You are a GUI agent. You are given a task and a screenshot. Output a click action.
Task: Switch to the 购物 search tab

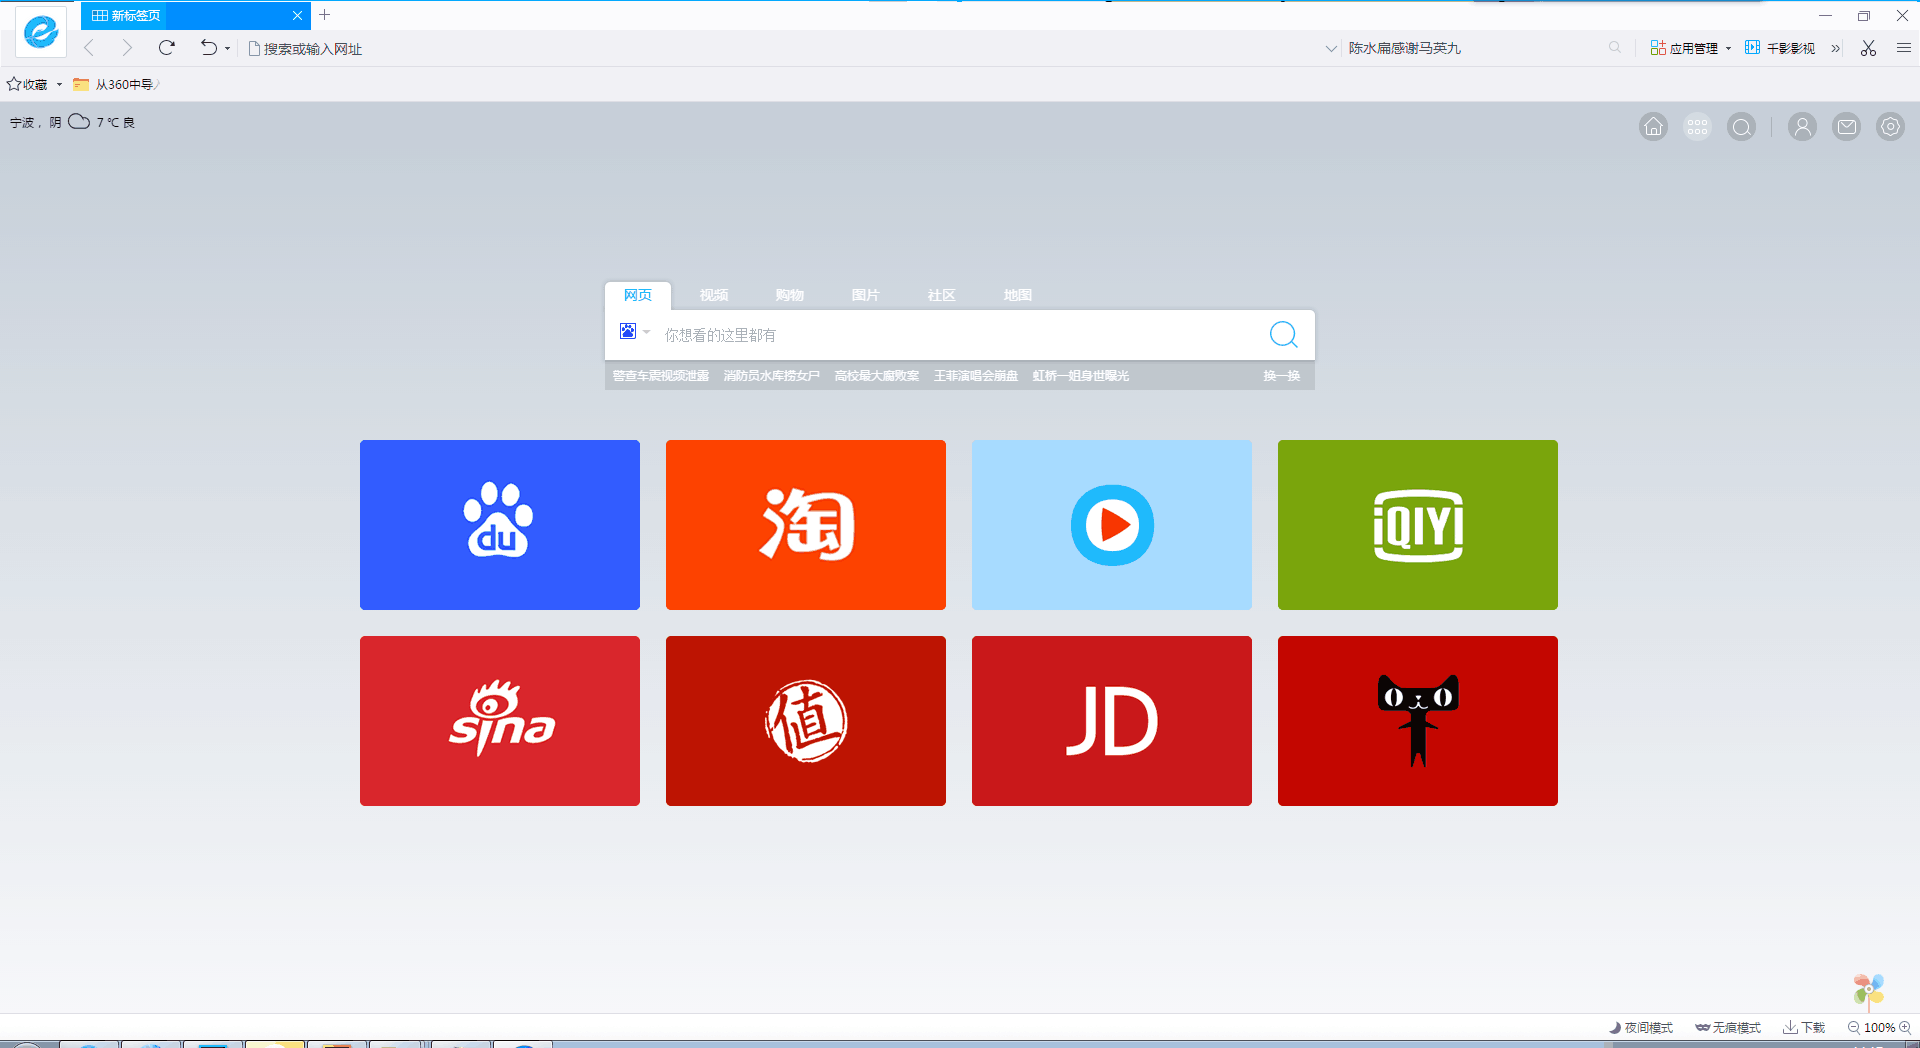point(790,295)
